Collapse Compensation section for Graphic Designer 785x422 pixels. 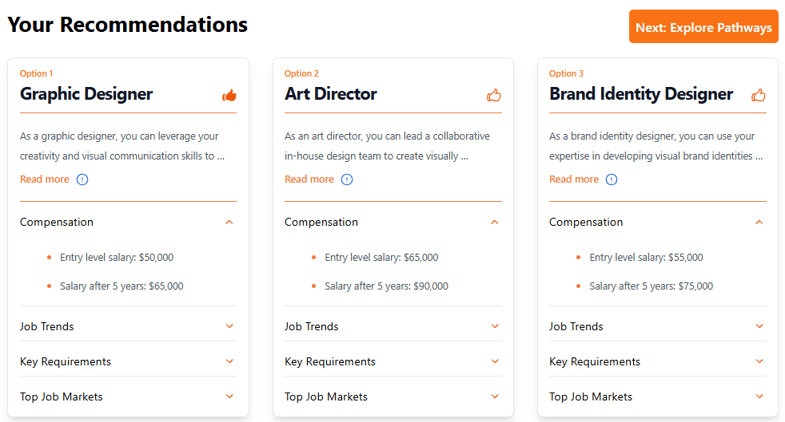pyautogui.click(x=229, y=222)
